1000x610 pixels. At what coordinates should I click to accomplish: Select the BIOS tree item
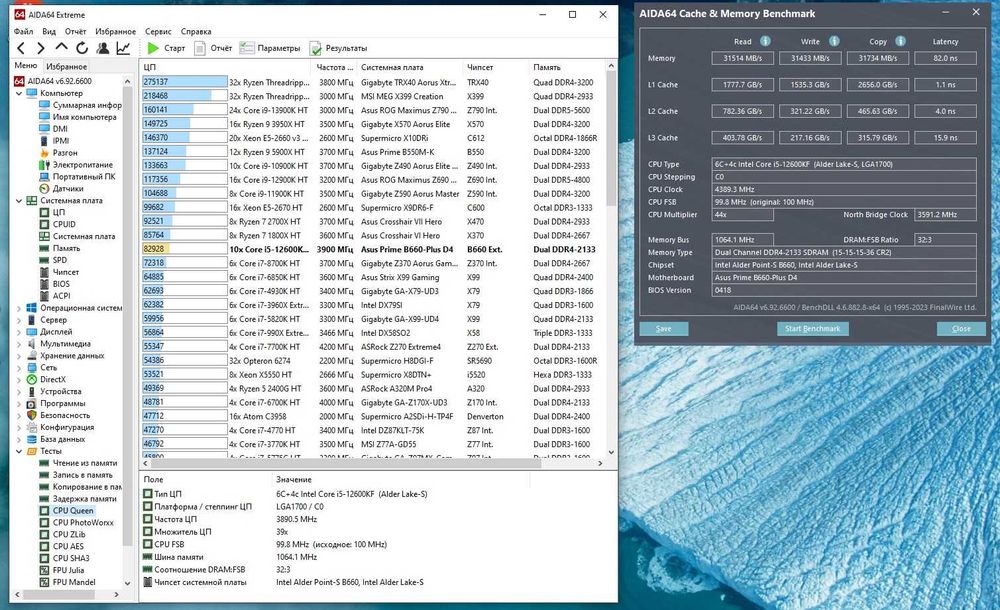click(55, 284)
